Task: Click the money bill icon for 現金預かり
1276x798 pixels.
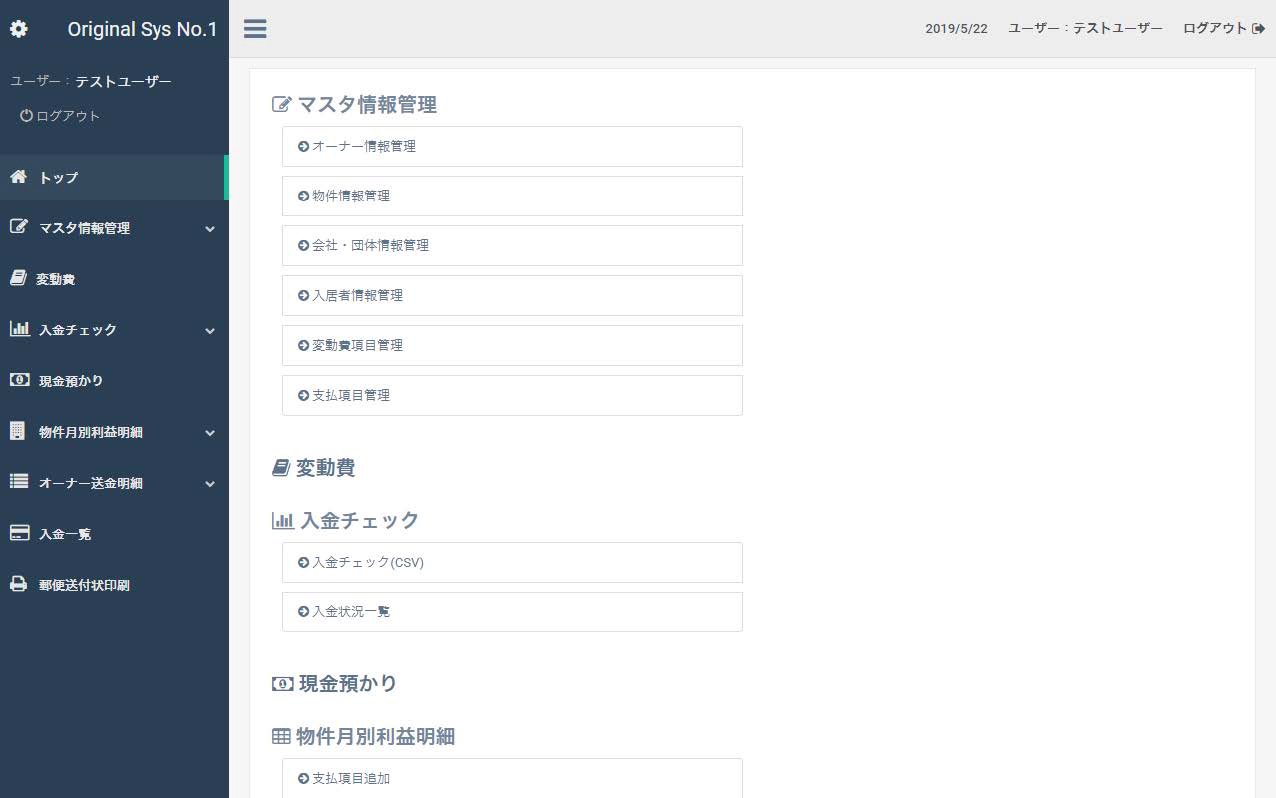Action: click(x=19, y=380)
